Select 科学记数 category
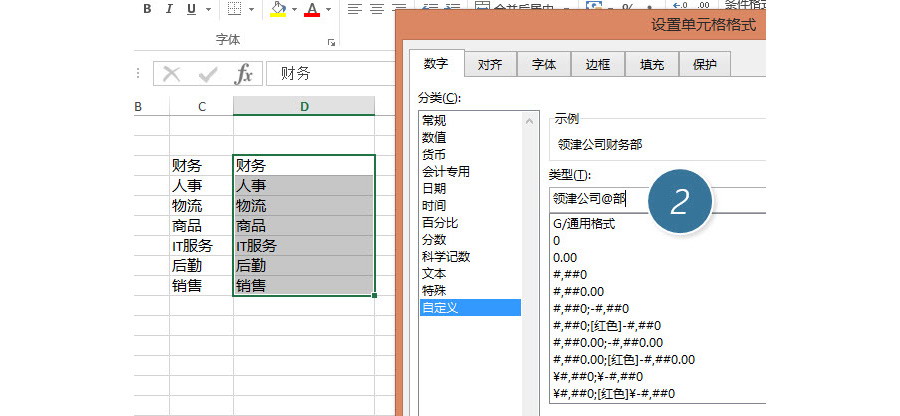900x416 pixels. [470, 256]
